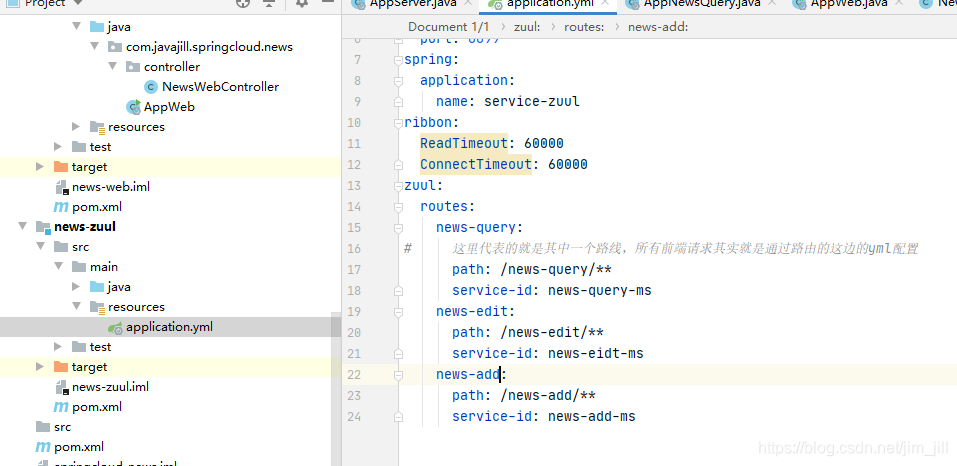Collapse the com.javajill.springcloud.news package
This screenshot has width=957, height=466.
point(95,47)
